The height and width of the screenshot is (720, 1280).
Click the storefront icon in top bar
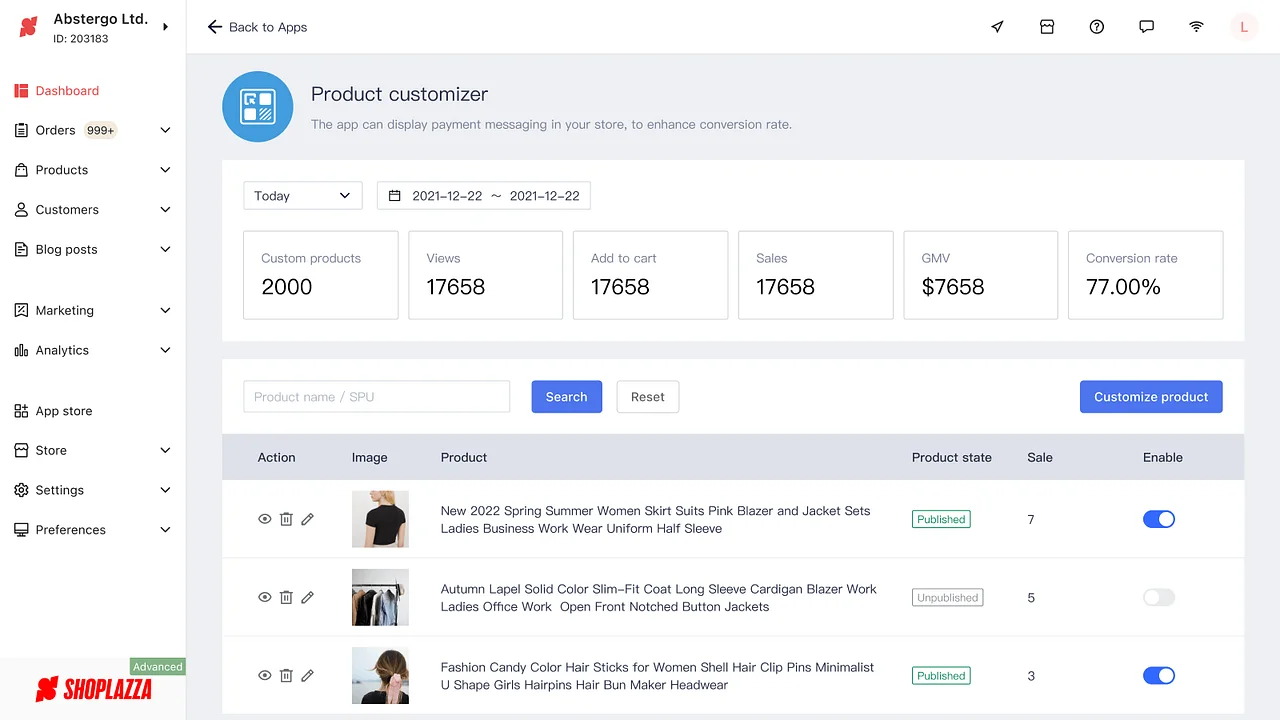pyautogui.click(x=1047, y=27)
